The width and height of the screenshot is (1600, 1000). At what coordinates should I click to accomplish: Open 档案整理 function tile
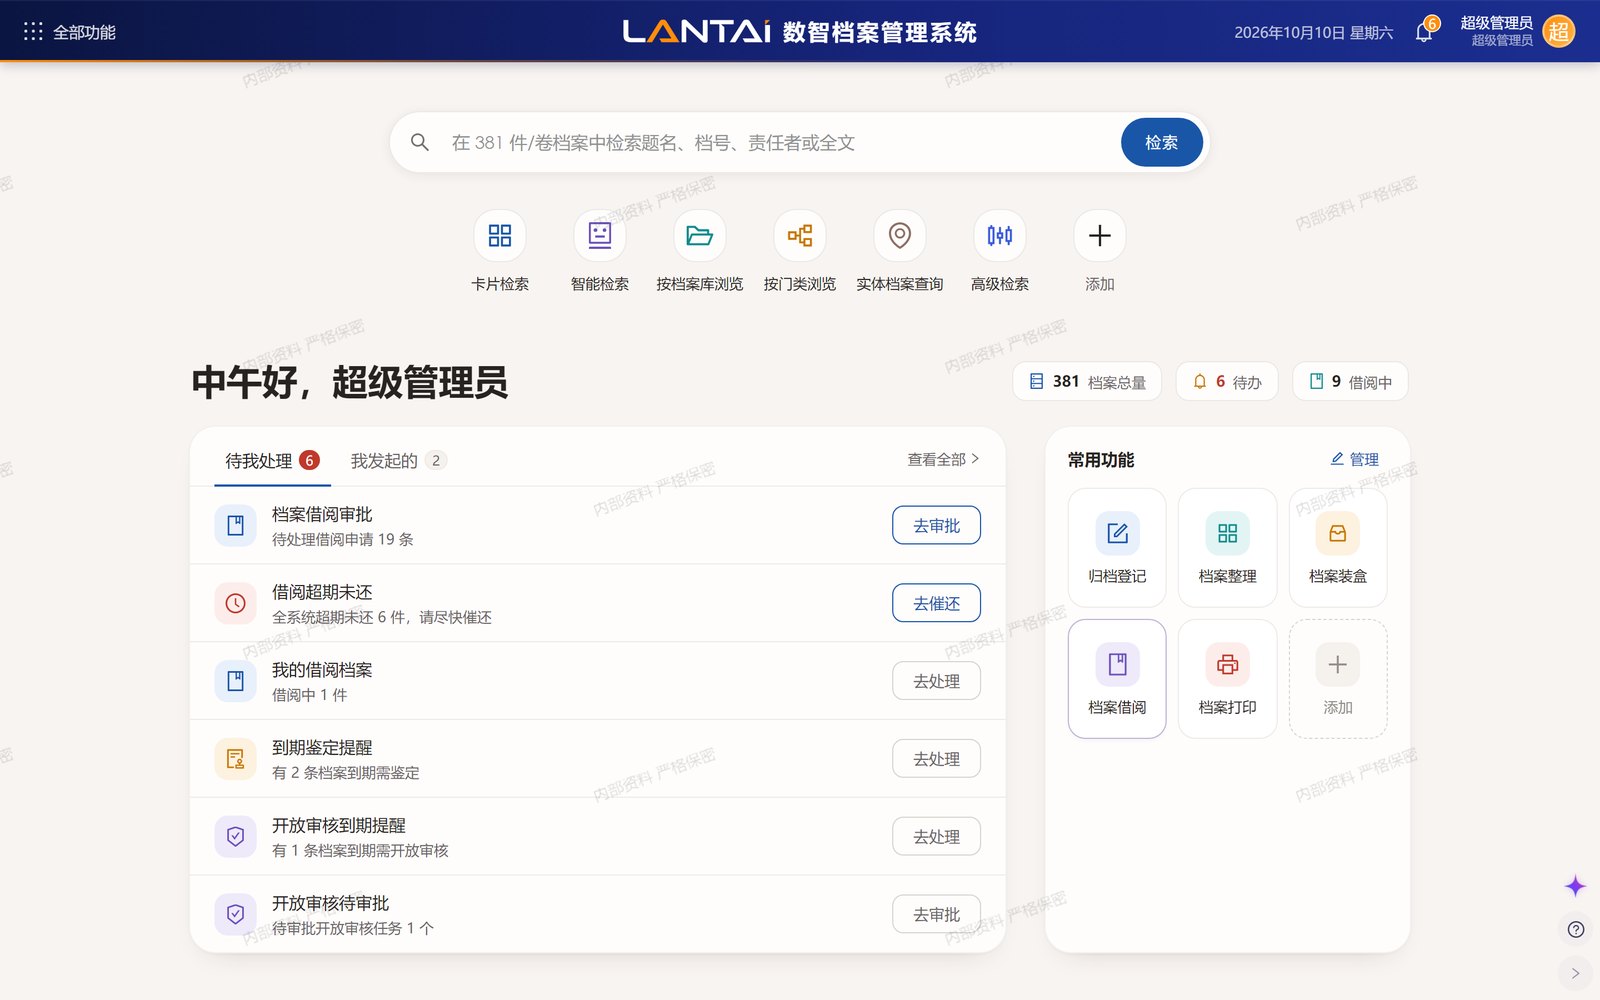pyautogui.click(x=1228, y=548)
